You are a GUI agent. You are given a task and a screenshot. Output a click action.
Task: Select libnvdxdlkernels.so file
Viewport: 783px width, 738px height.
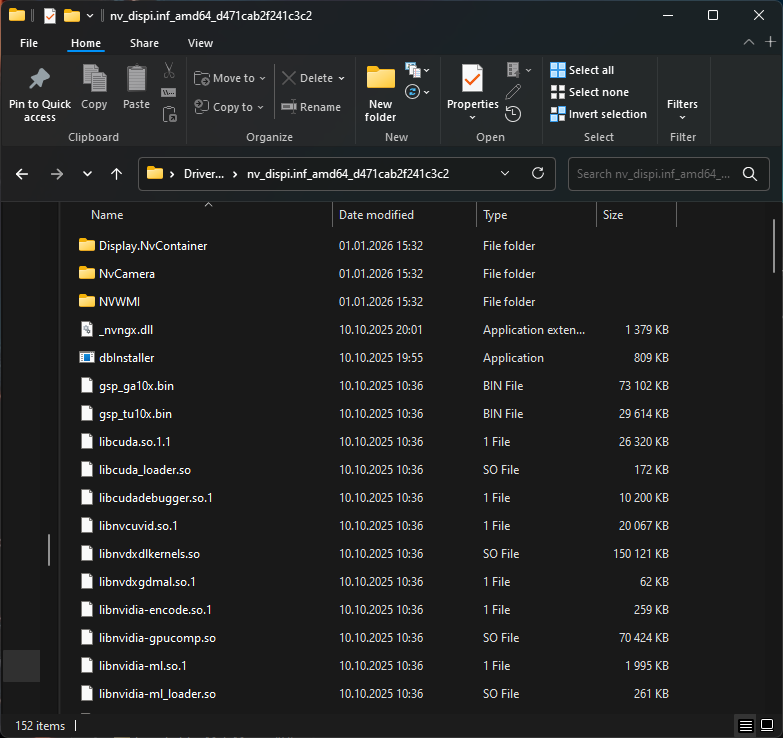click(x=375, y=554)
